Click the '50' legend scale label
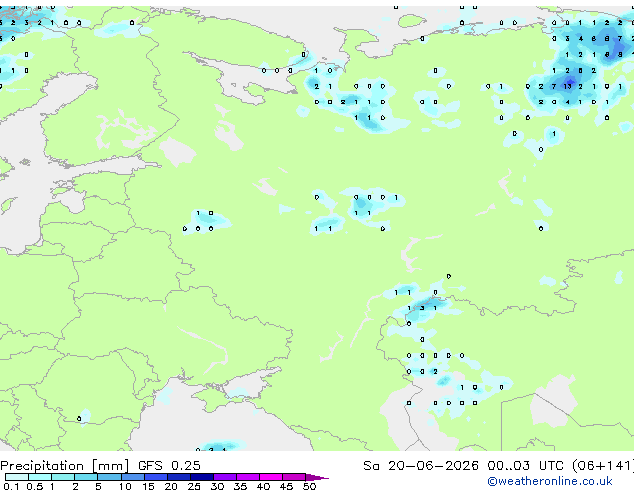634x490 pixels. (x=309, y=486)
